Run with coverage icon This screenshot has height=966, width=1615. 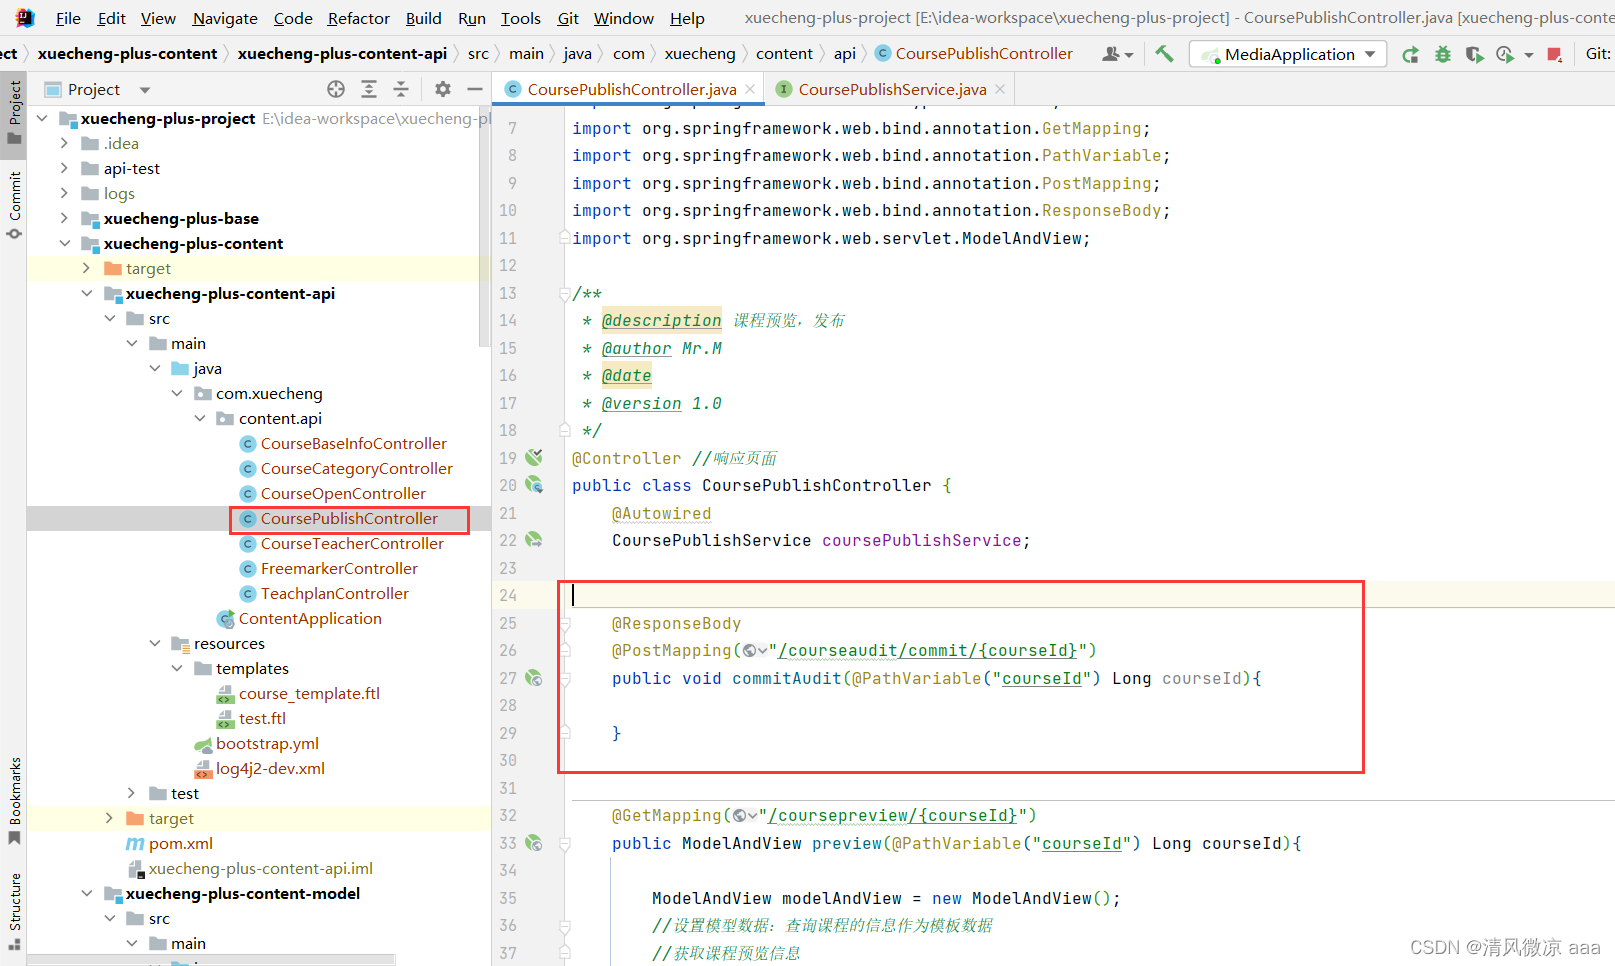pos(1474,54)
